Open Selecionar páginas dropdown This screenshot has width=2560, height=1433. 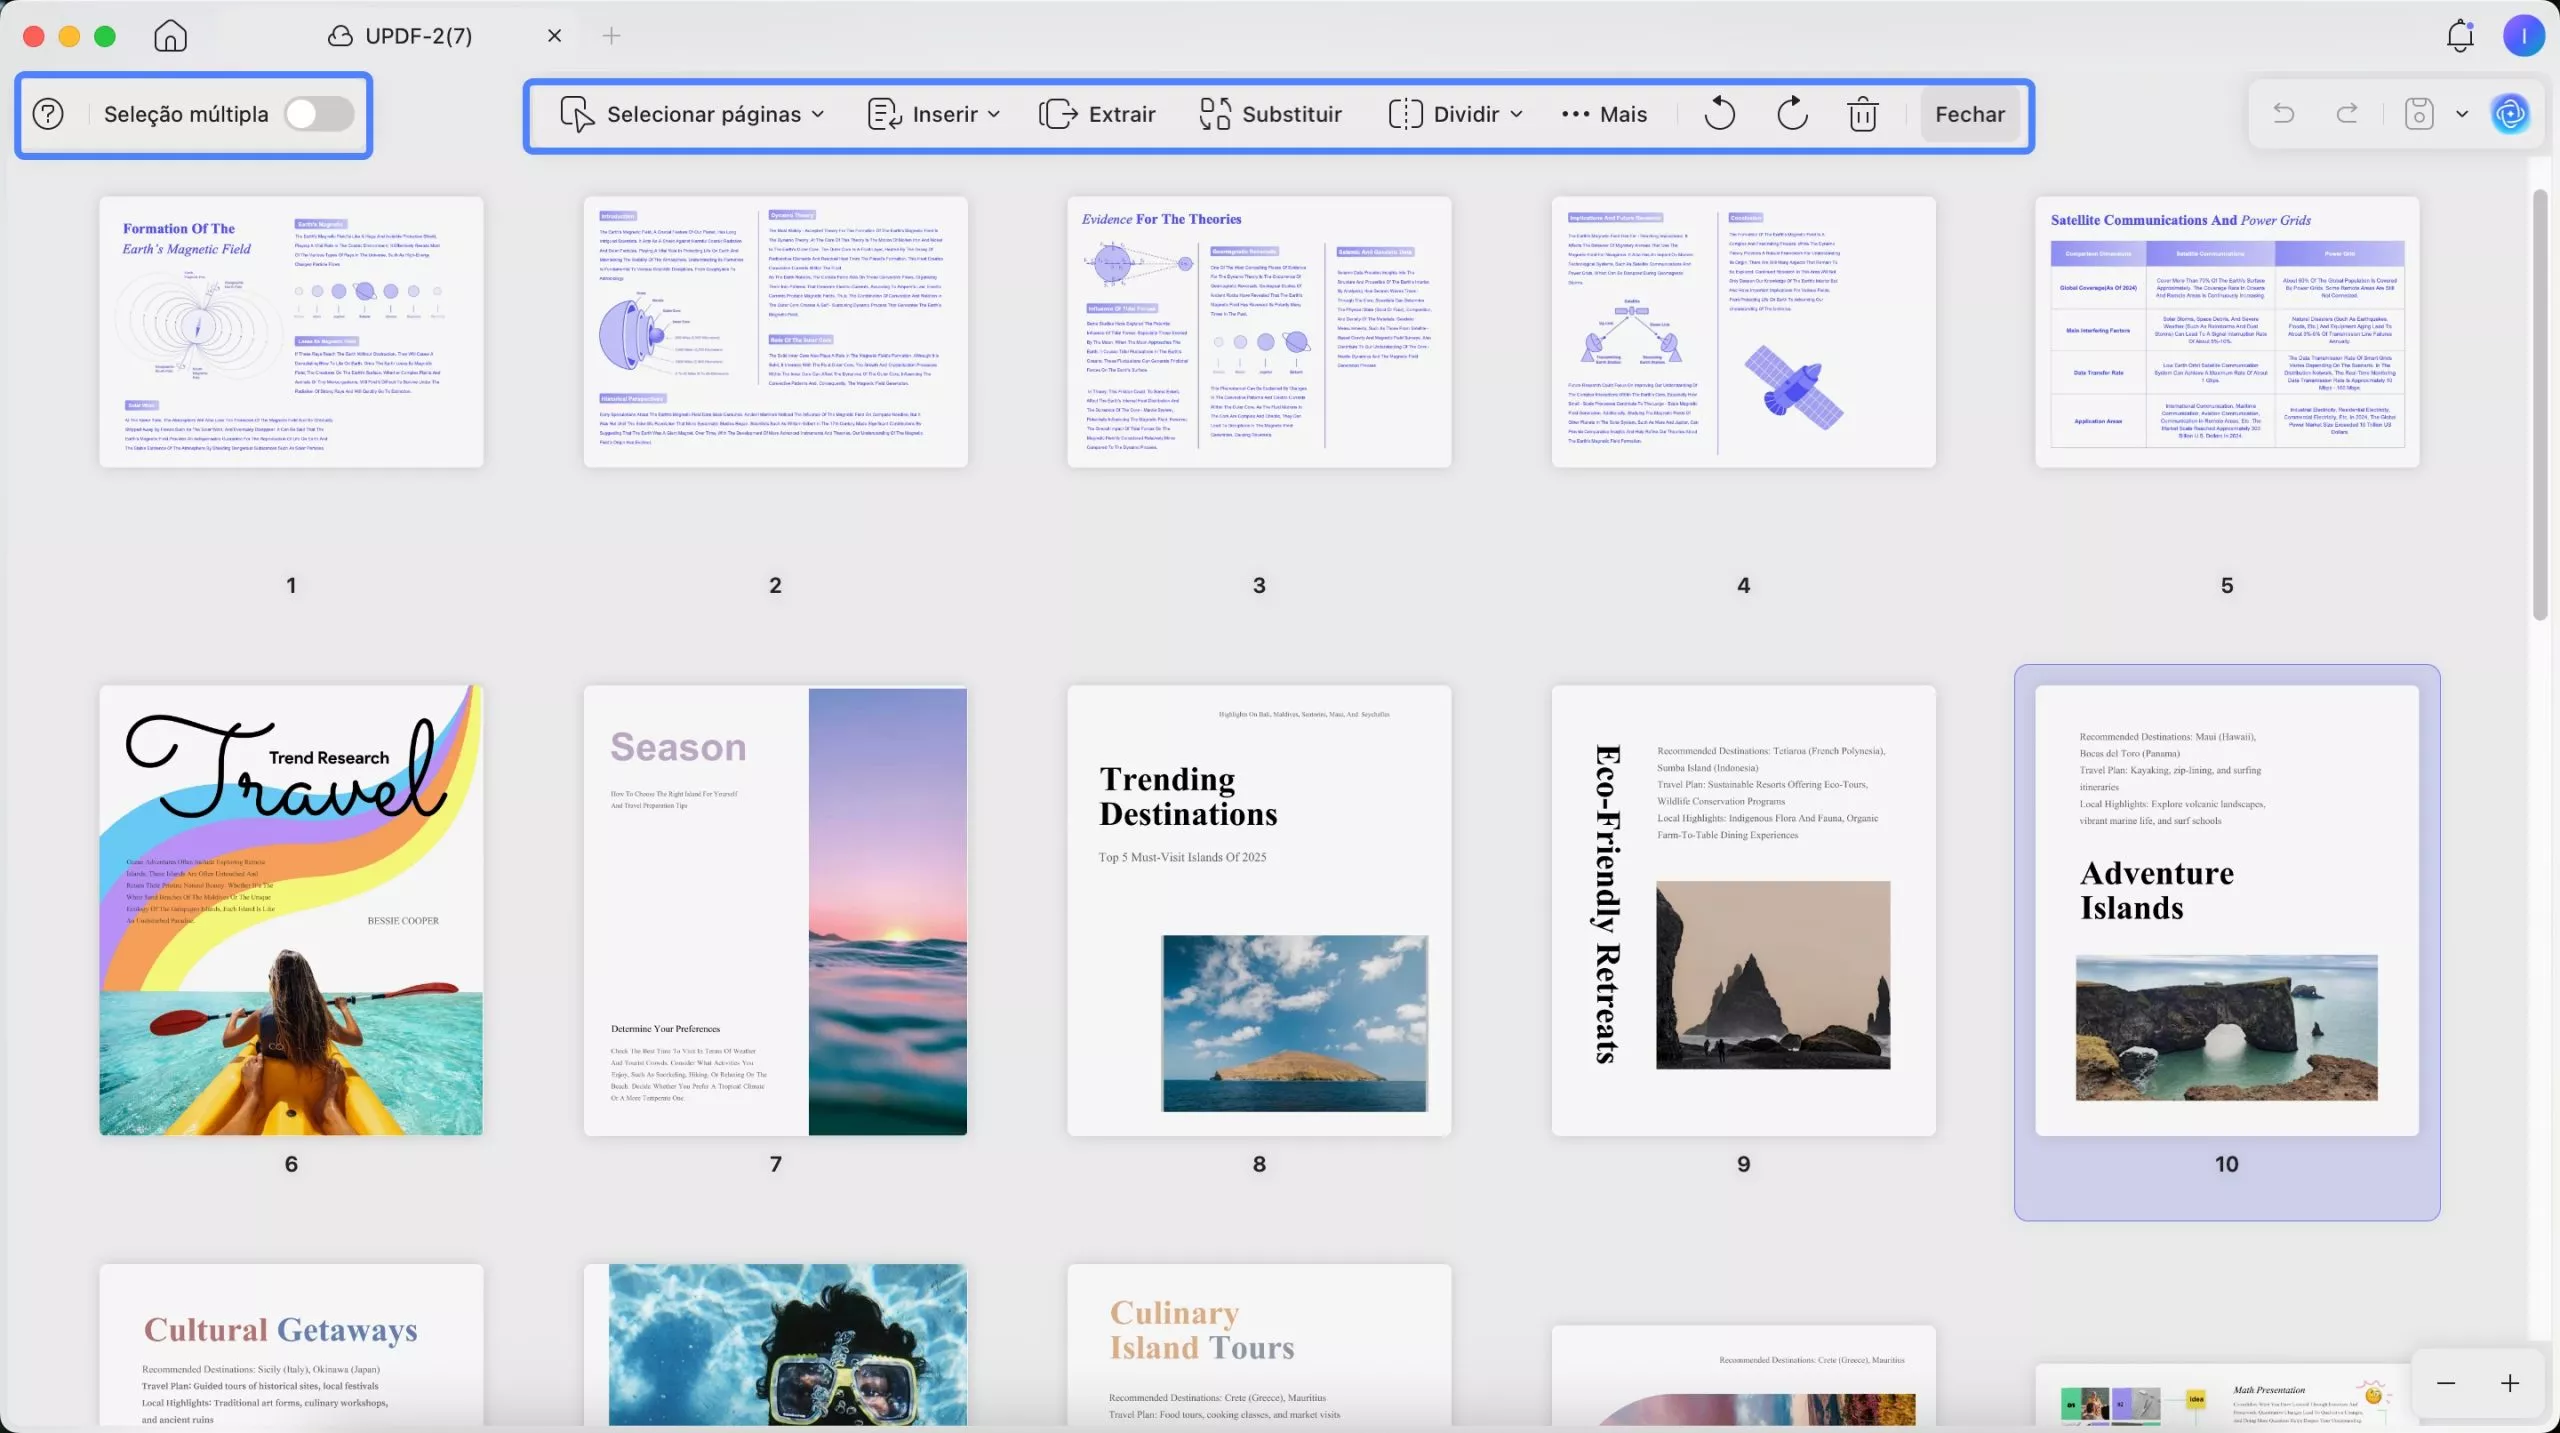point(692,114)
